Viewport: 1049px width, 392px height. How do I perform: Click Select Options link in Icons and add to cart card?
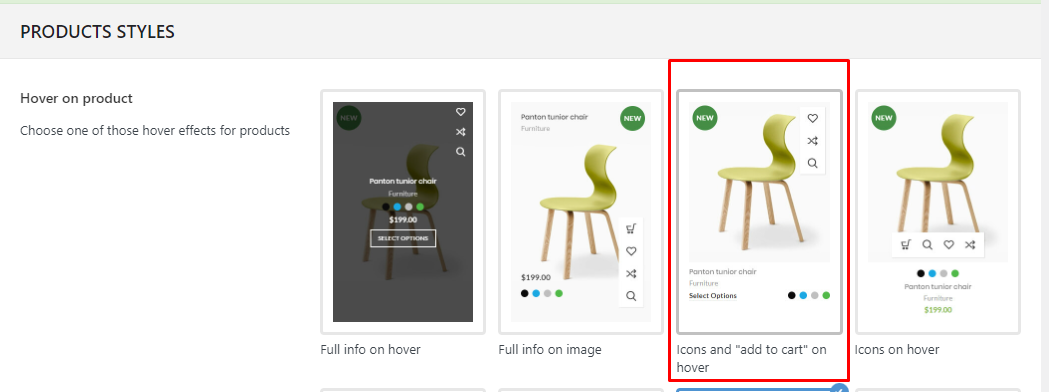click(712, 296)
